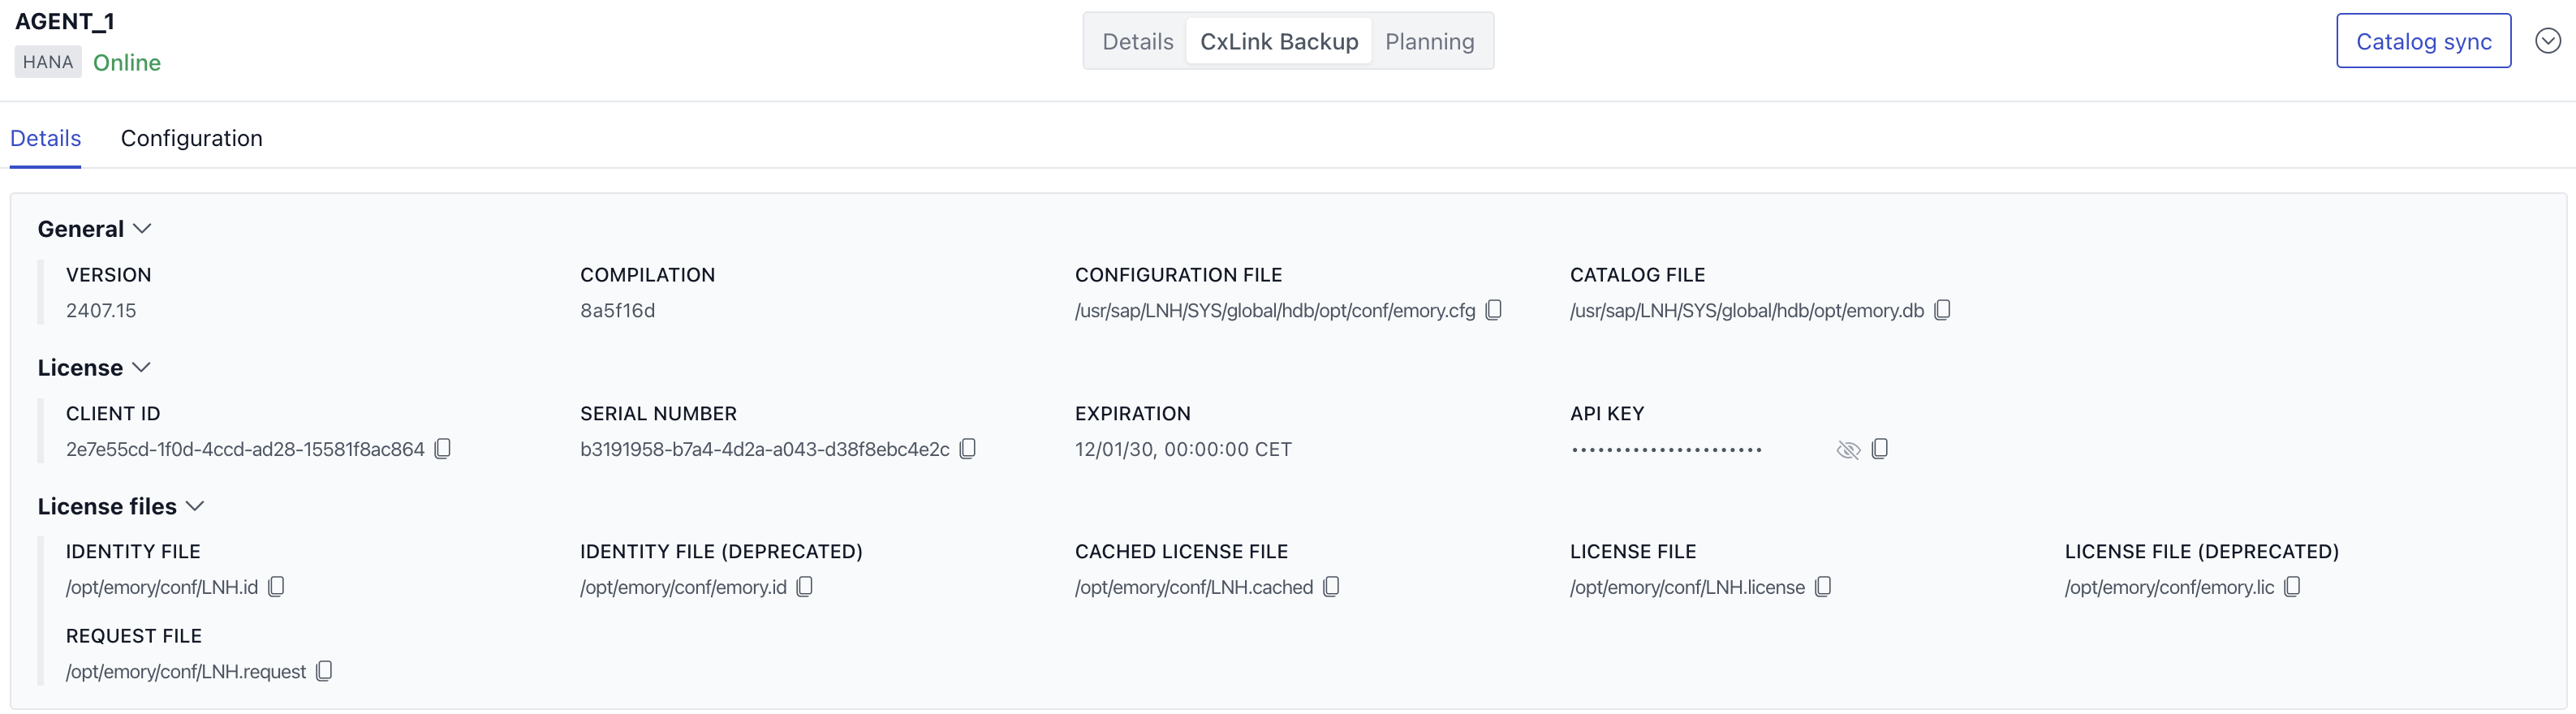The height and width of the screenshot is (714, 2576).
Task: Copy the serial number value
Action: (x=967, y=449)
